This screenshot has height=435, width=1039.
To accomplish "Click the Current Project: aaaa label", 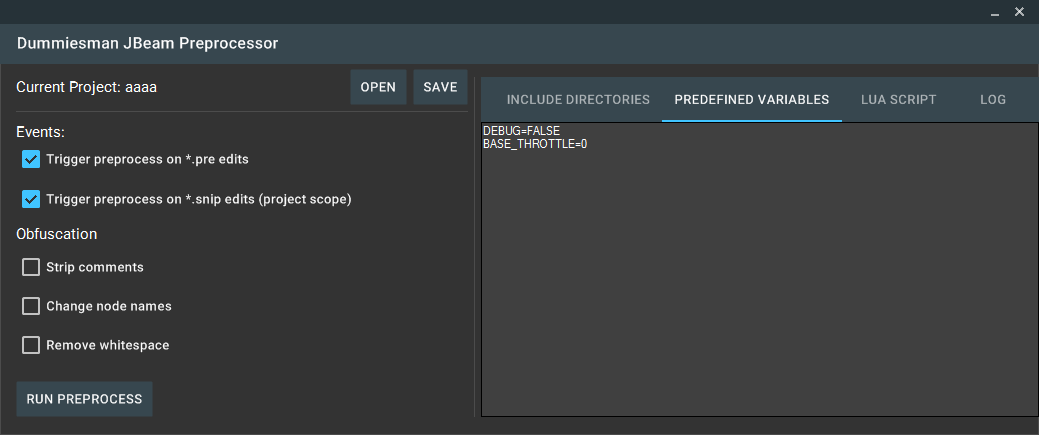I will [x=87, y=87].
